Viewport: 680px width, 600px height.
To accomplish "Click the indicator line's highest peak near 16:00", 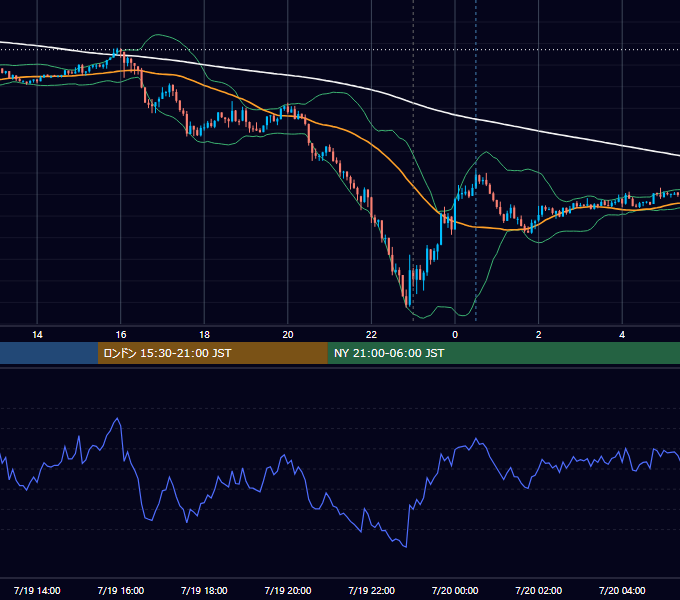I will pyautogui.click(x=117, y=419).
